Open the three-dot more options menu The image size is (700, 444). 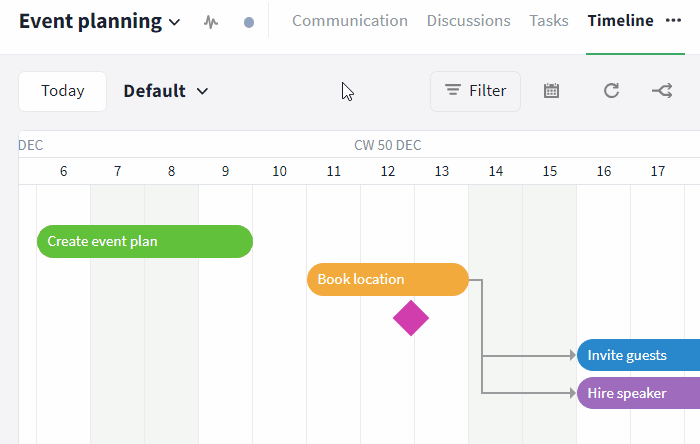pyautogui.click(x=673, y=20)
